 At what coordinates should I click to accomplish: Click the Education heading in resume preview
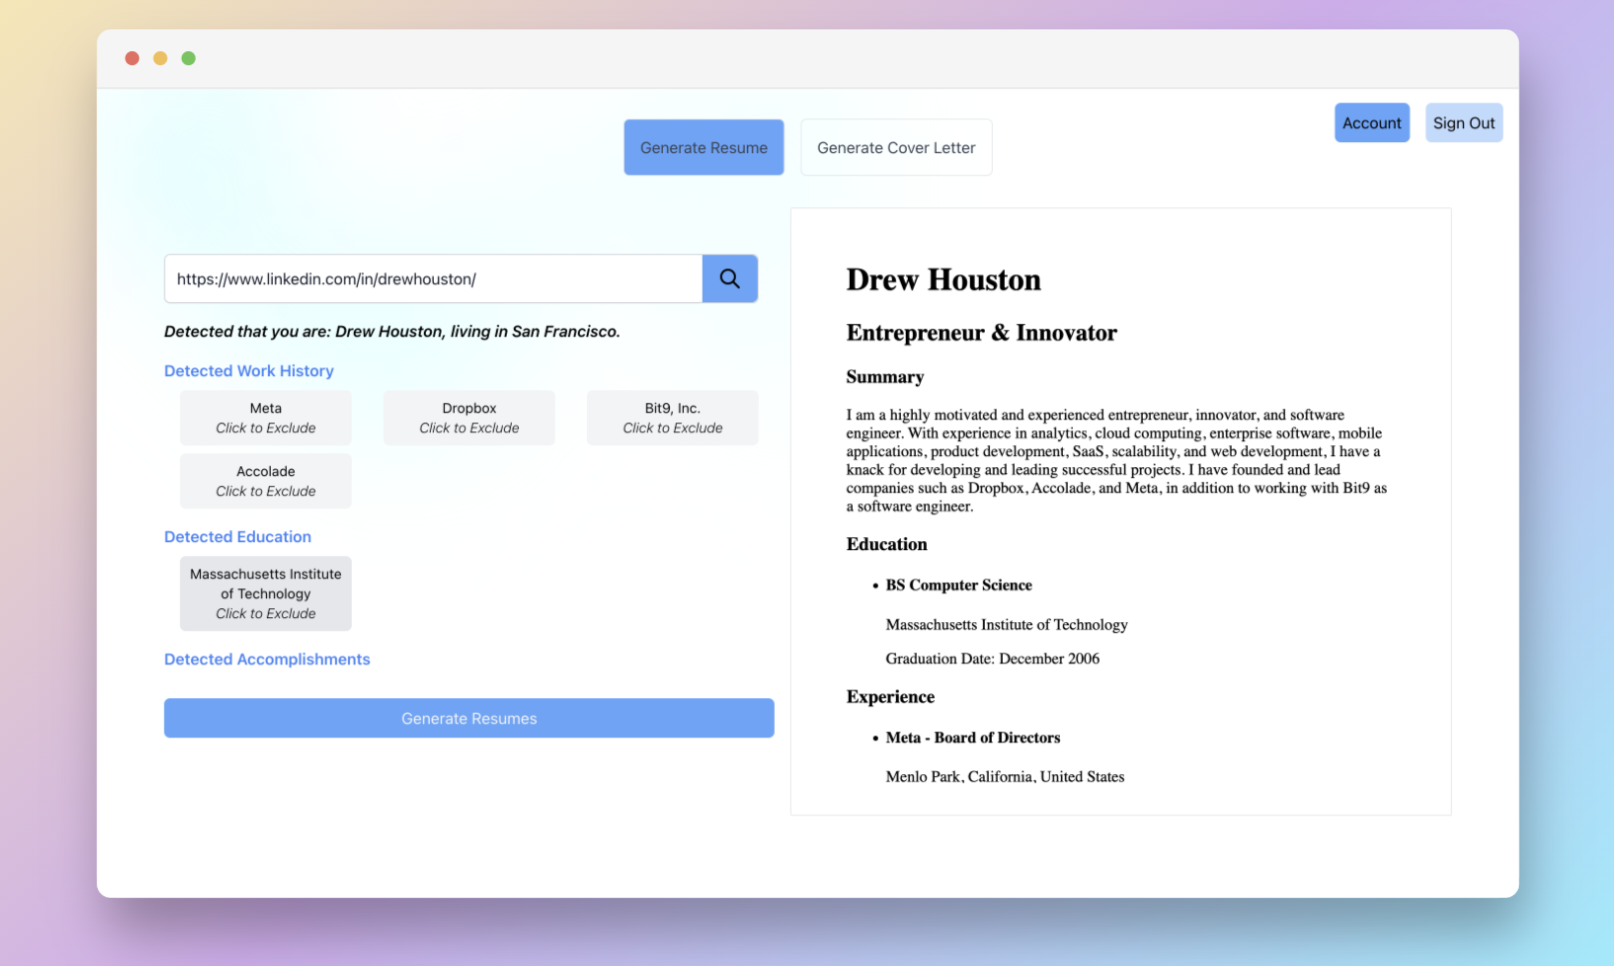pyautogui.click(x=887, y=544)
